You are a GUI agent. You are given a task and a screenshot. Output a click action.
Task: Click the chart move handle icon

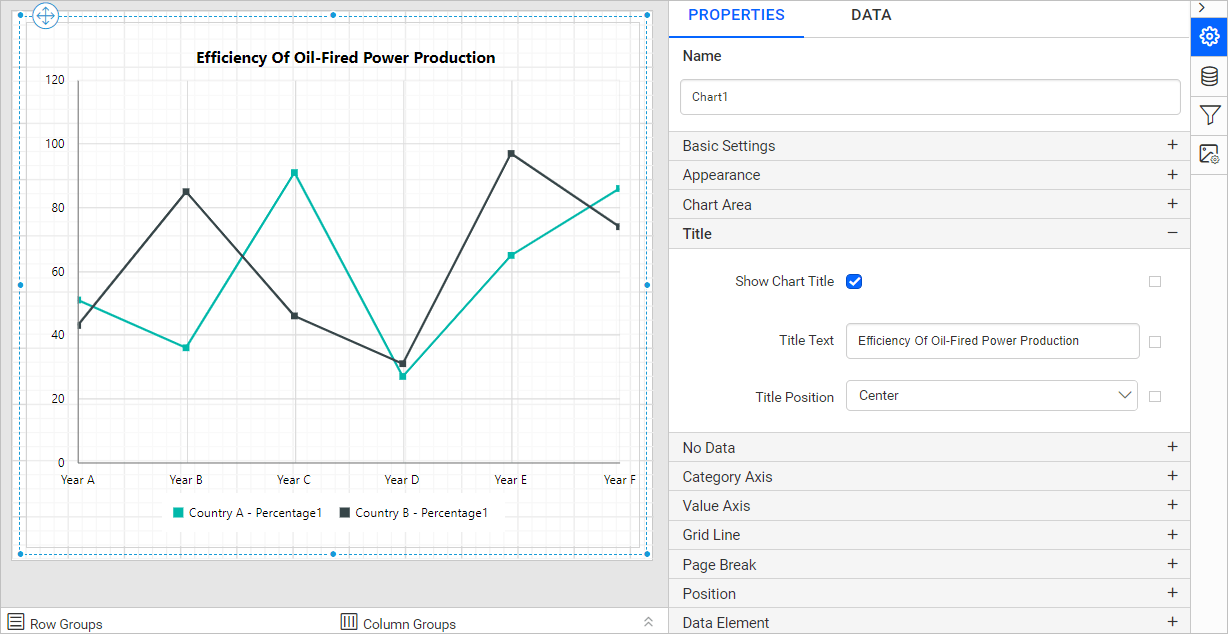coord(46,16)
